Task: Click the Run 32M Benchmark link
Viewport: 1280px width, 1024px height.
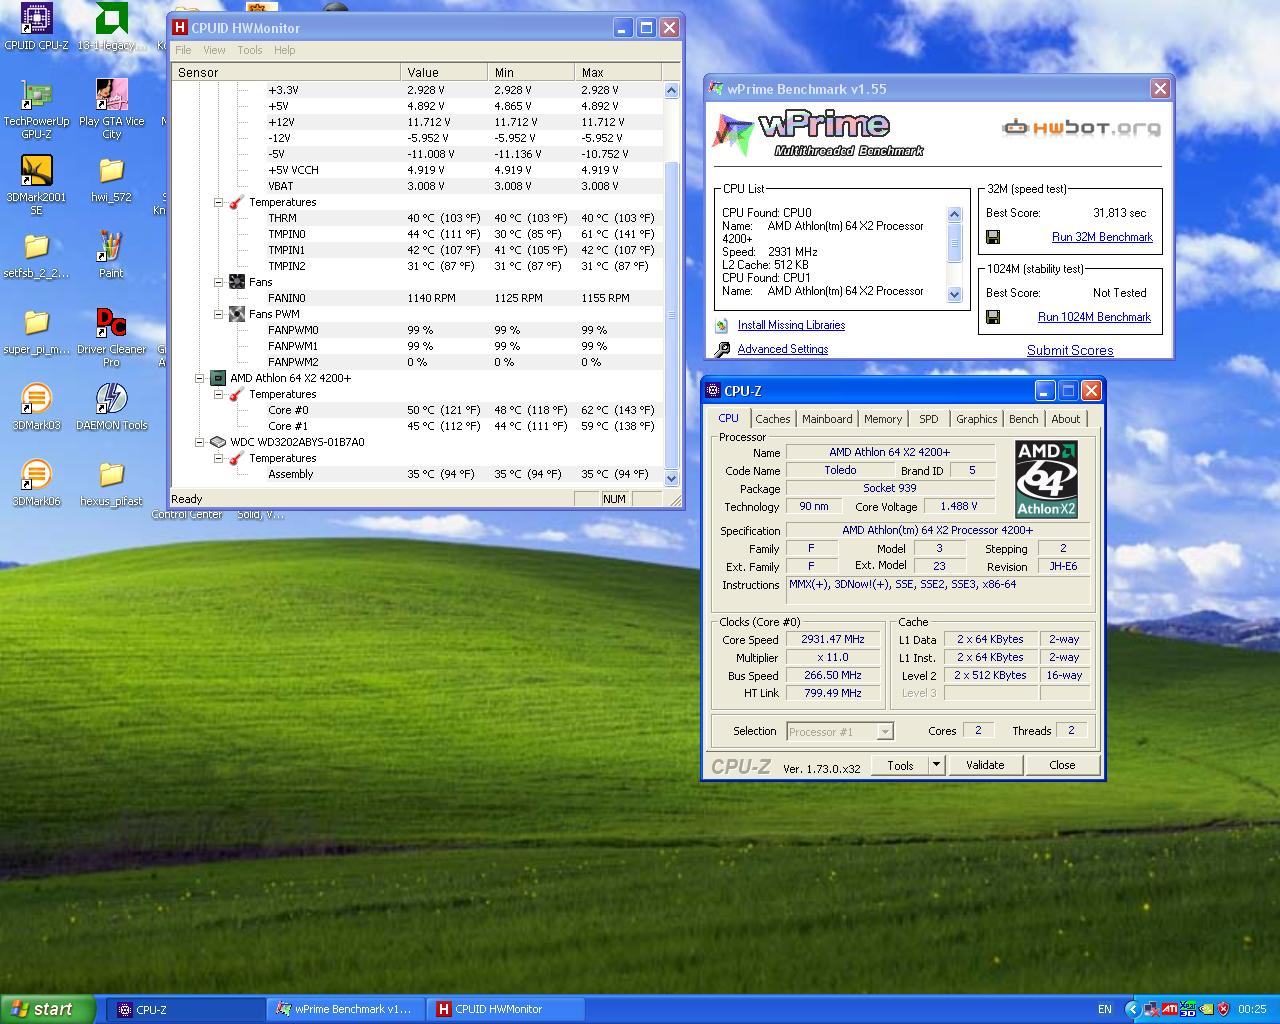Action: coord(1102,237)
